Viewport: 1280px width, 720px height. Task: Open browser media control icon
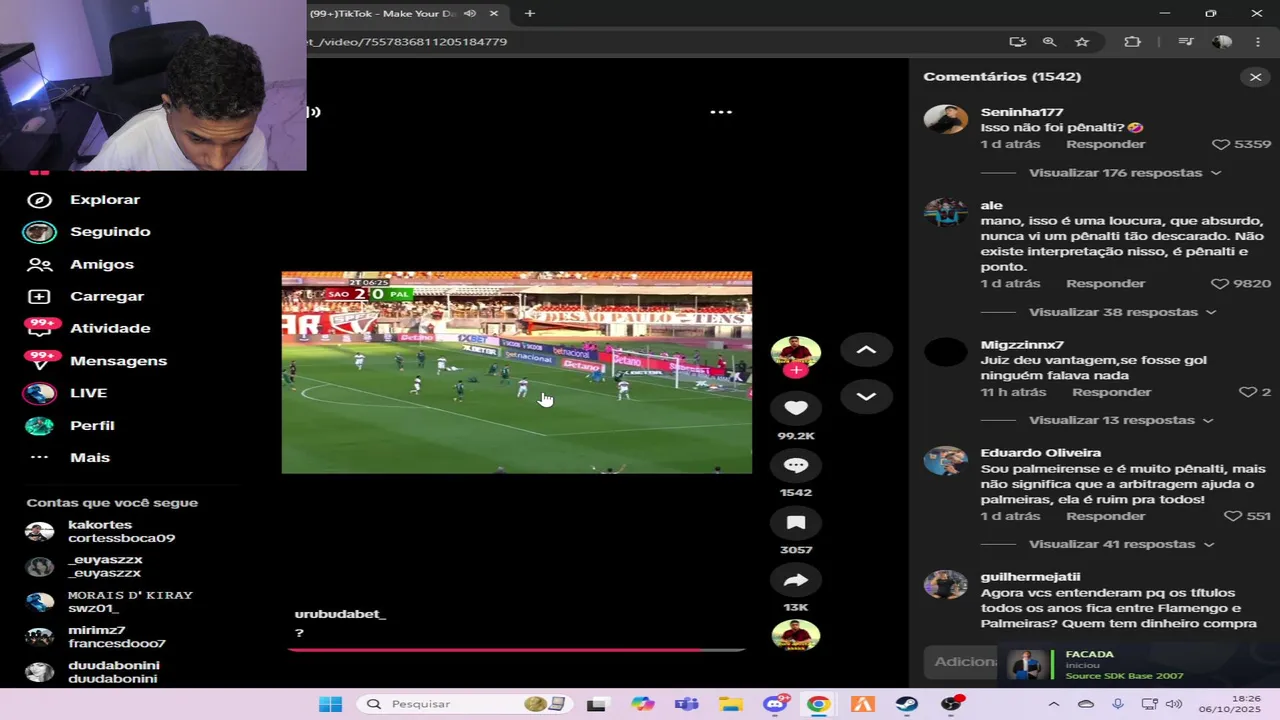[x=1185, y=42]
